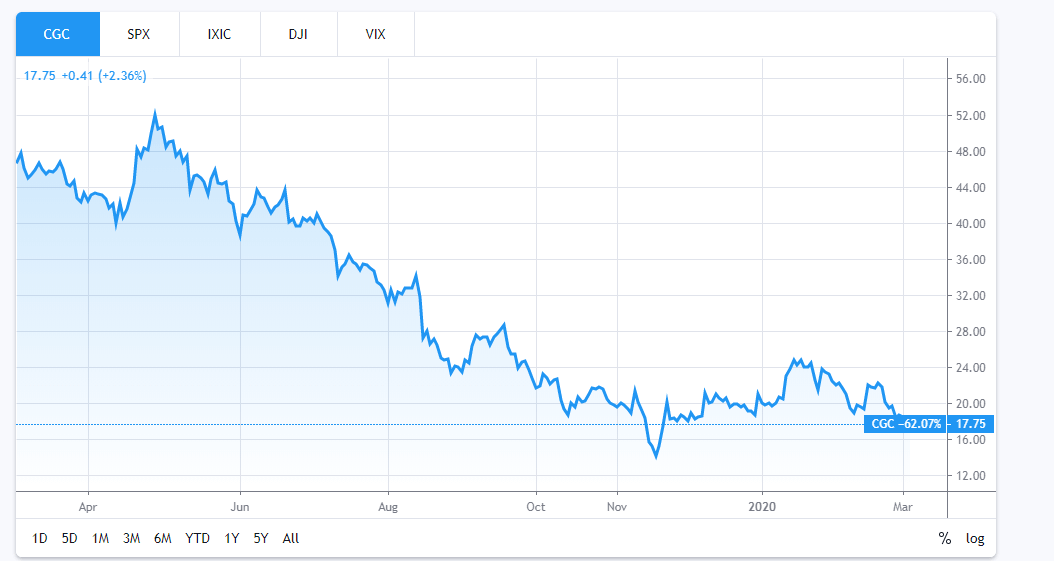Click the 52.00 price axis label
The image size is (1054, 561).
point(971,116)
